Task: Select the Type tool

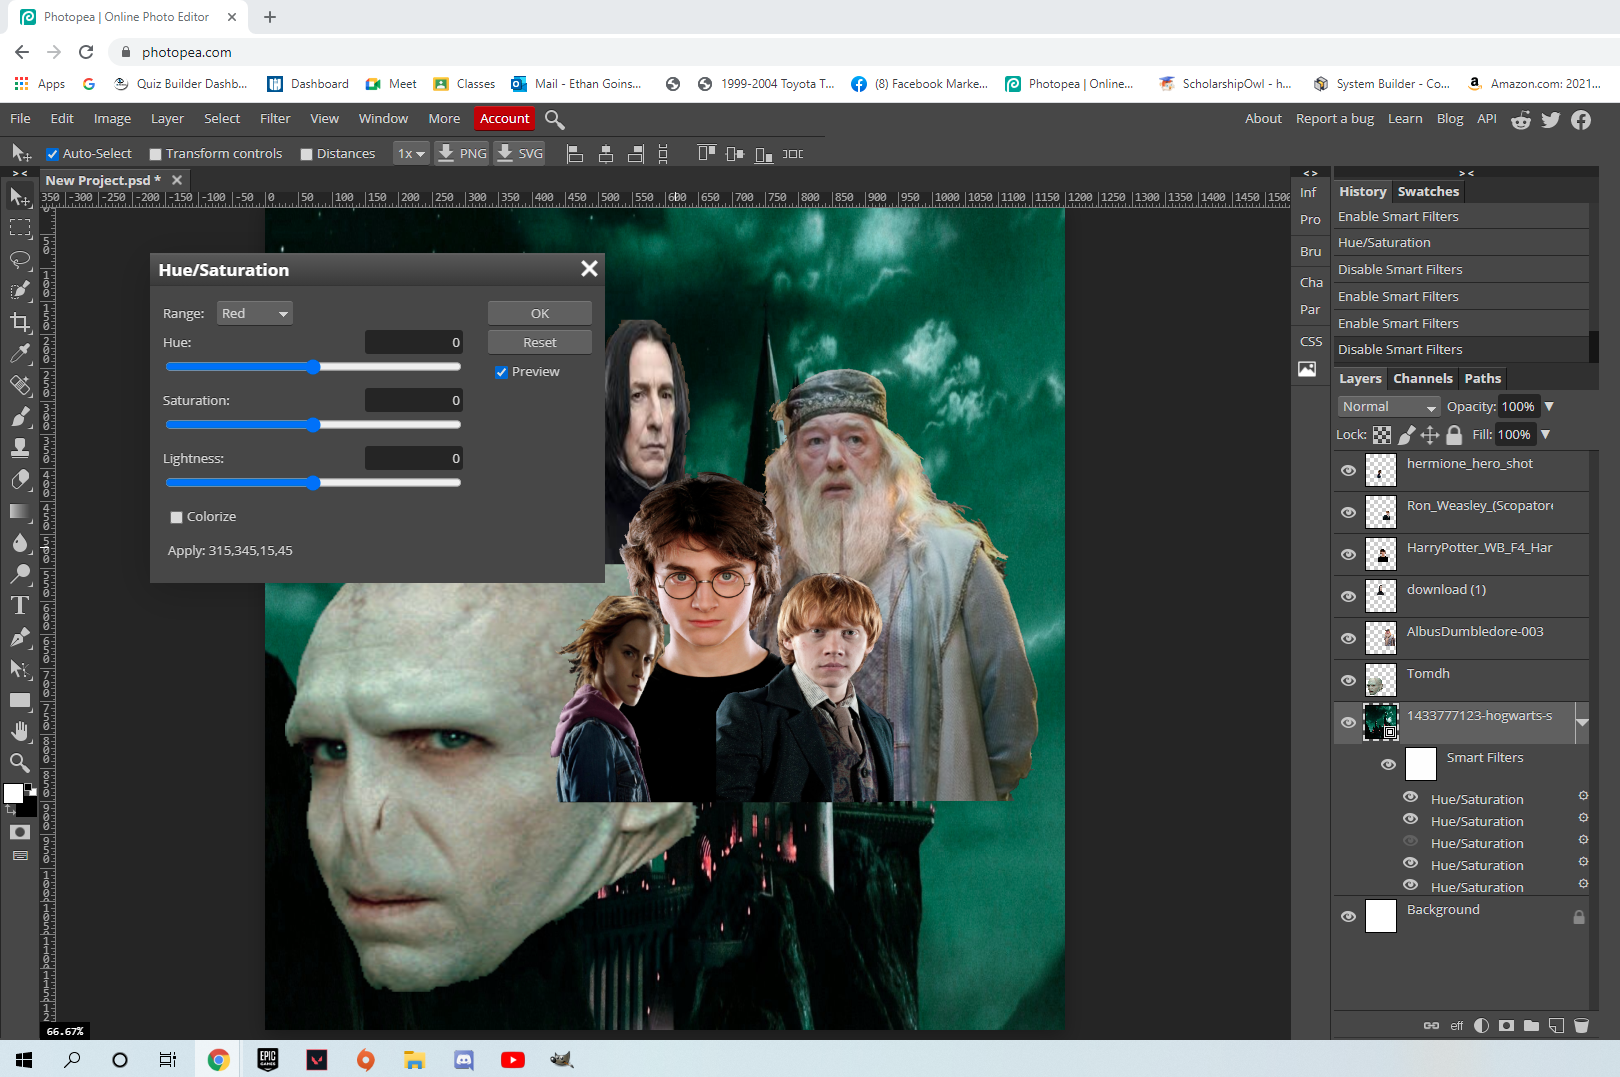Action: [x=20, y=605]
